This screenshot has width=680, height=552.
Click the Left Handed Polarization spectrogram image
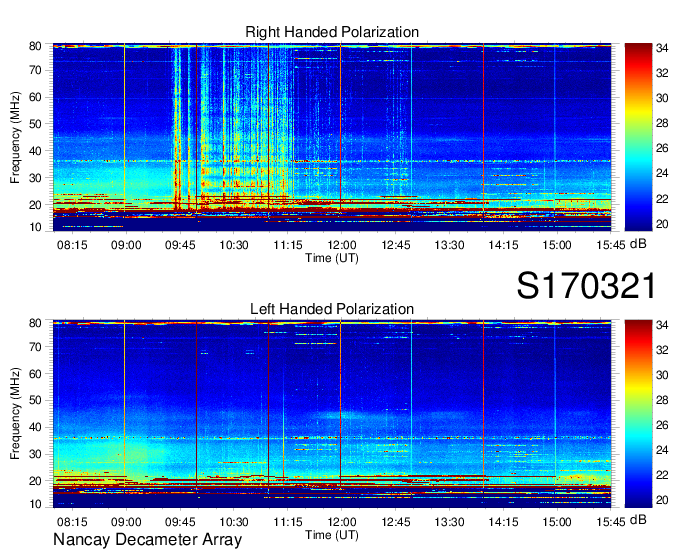coord(332,414)
